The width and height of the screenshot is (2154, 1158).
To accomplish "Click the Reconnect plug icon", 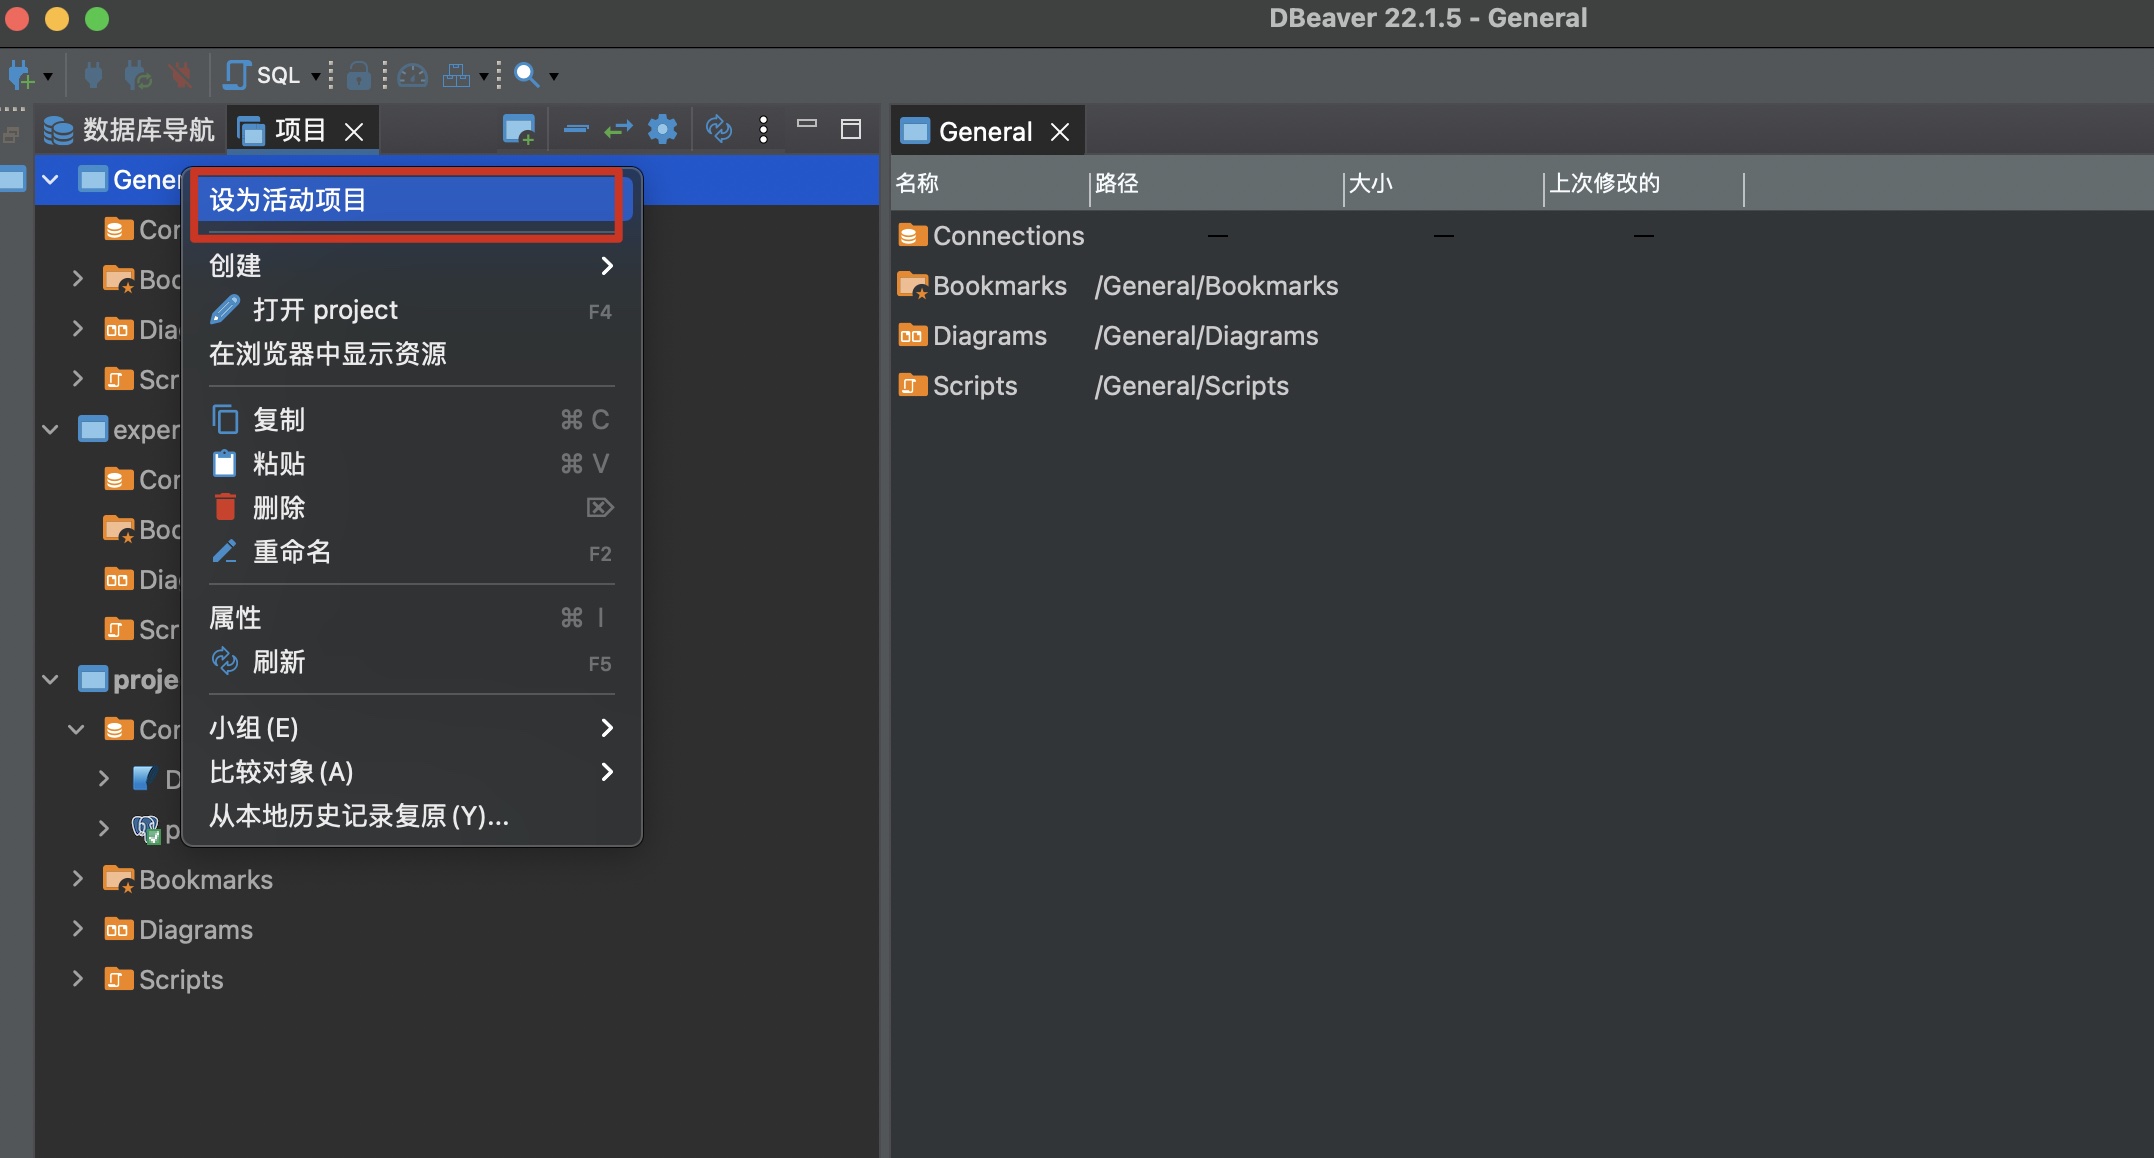I will (x=137, y=75).
